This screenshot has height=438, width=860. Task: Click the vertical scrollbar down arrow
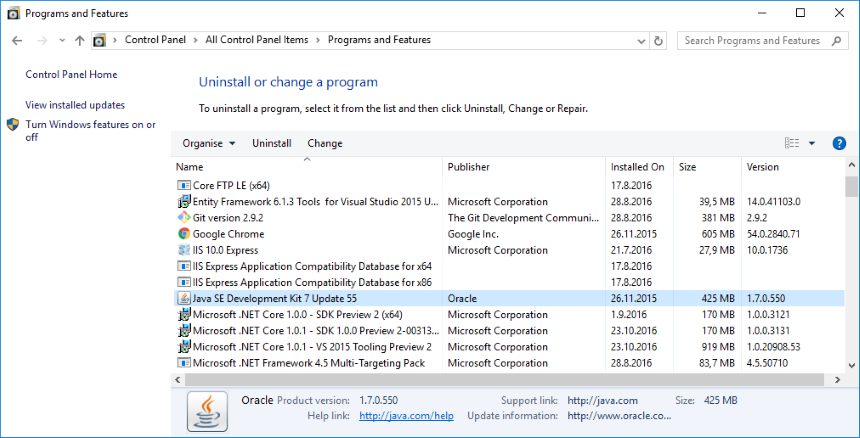(852, 365)
